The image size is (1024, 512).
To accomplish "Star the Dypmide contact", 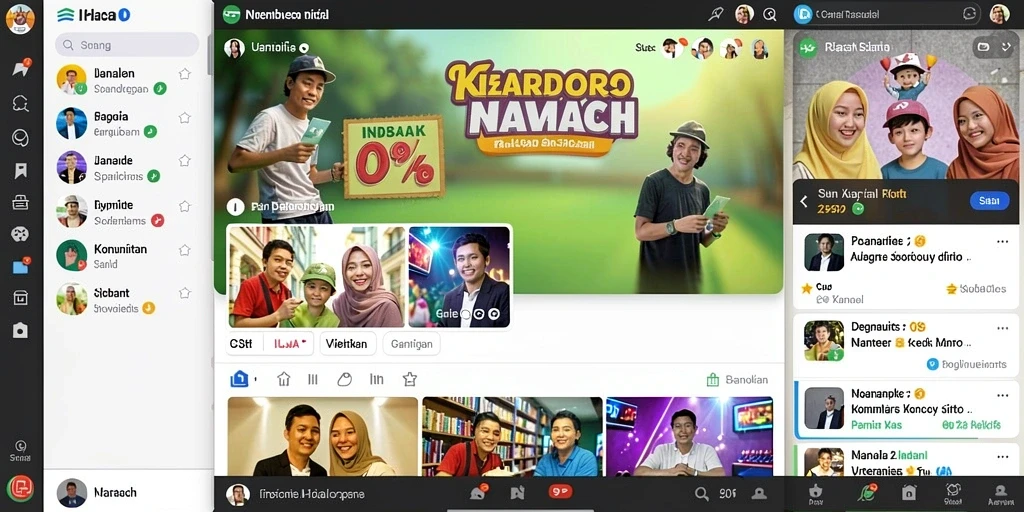I will click(x=185, y=206).
